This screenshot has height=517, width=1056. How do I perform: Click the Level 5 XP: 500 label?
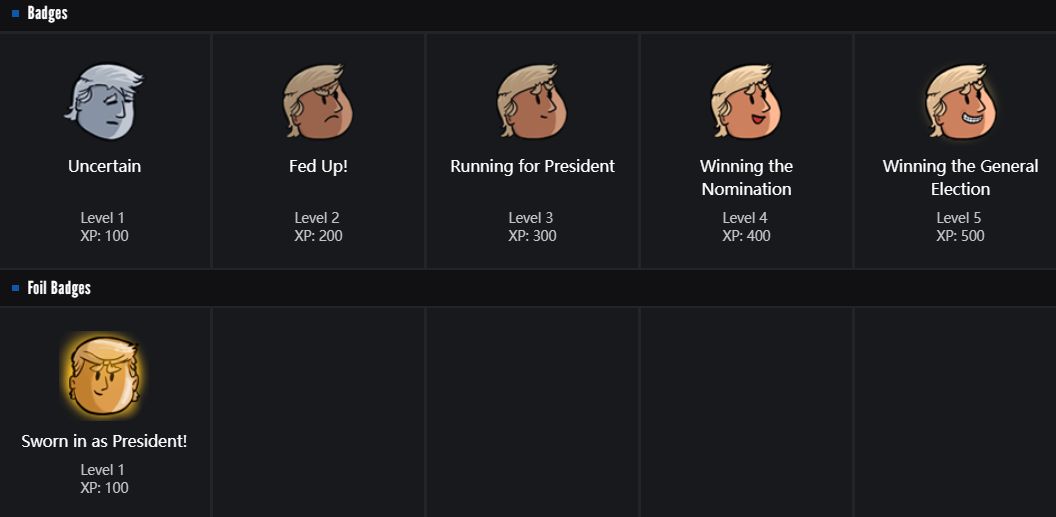click(x=960, y=227)
